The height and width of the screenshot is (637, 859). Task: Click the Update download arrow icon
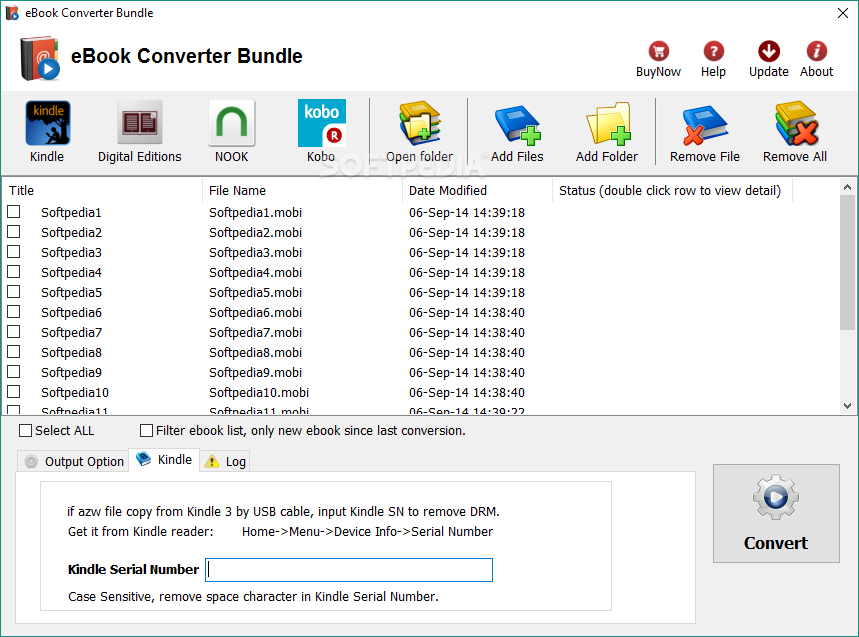coord(769,51)
